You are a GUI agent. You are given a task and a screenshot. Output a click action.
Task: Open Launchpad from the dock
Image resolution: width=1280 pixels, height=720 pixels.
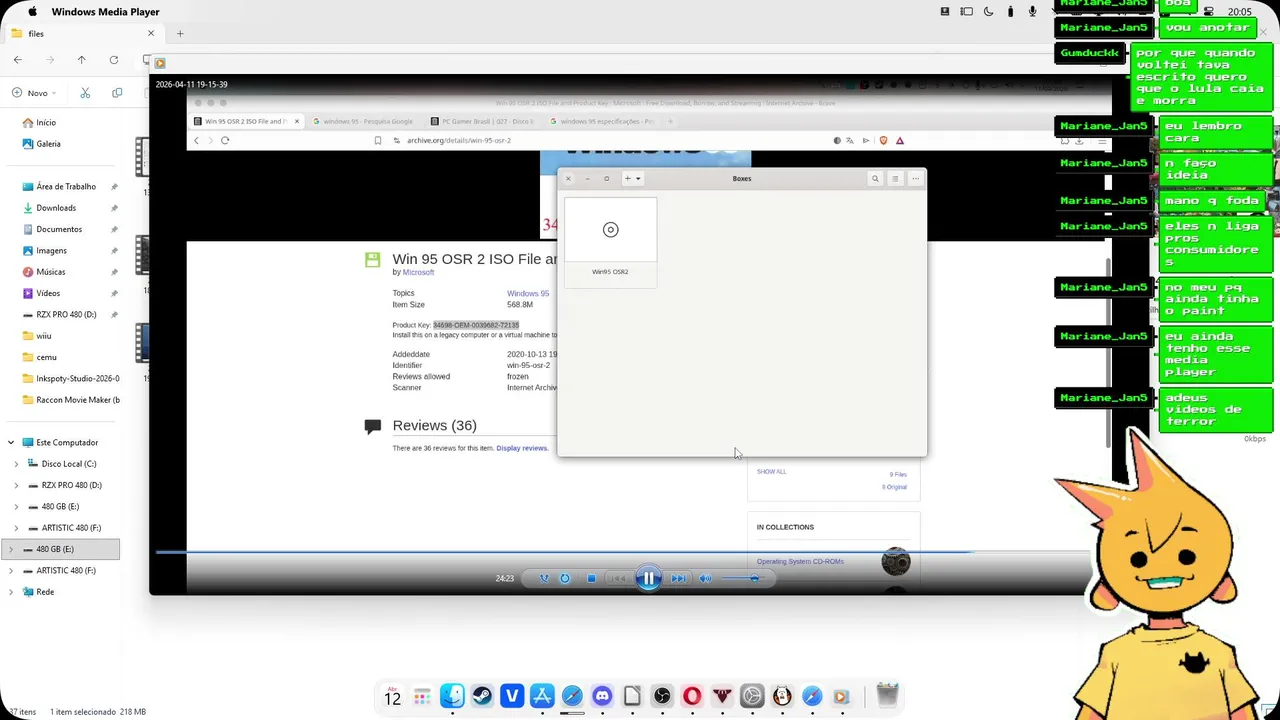click(x=423, y=696)
